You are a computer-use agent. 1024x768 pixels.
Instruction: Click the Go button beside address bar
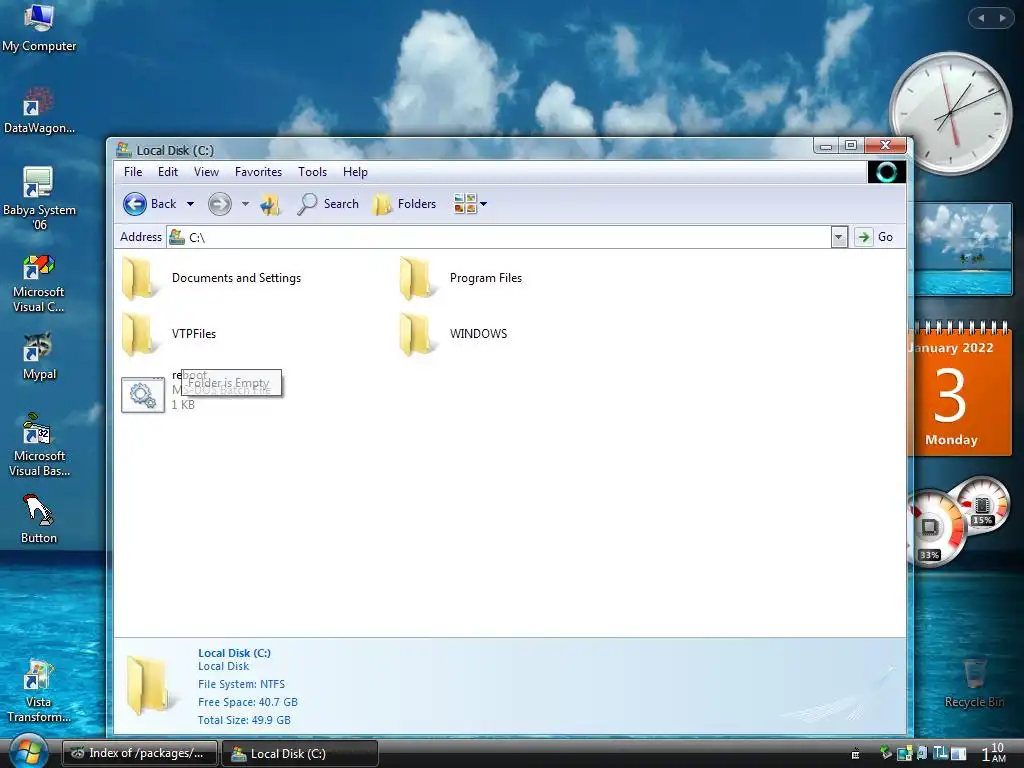click(x=874, y=237)
